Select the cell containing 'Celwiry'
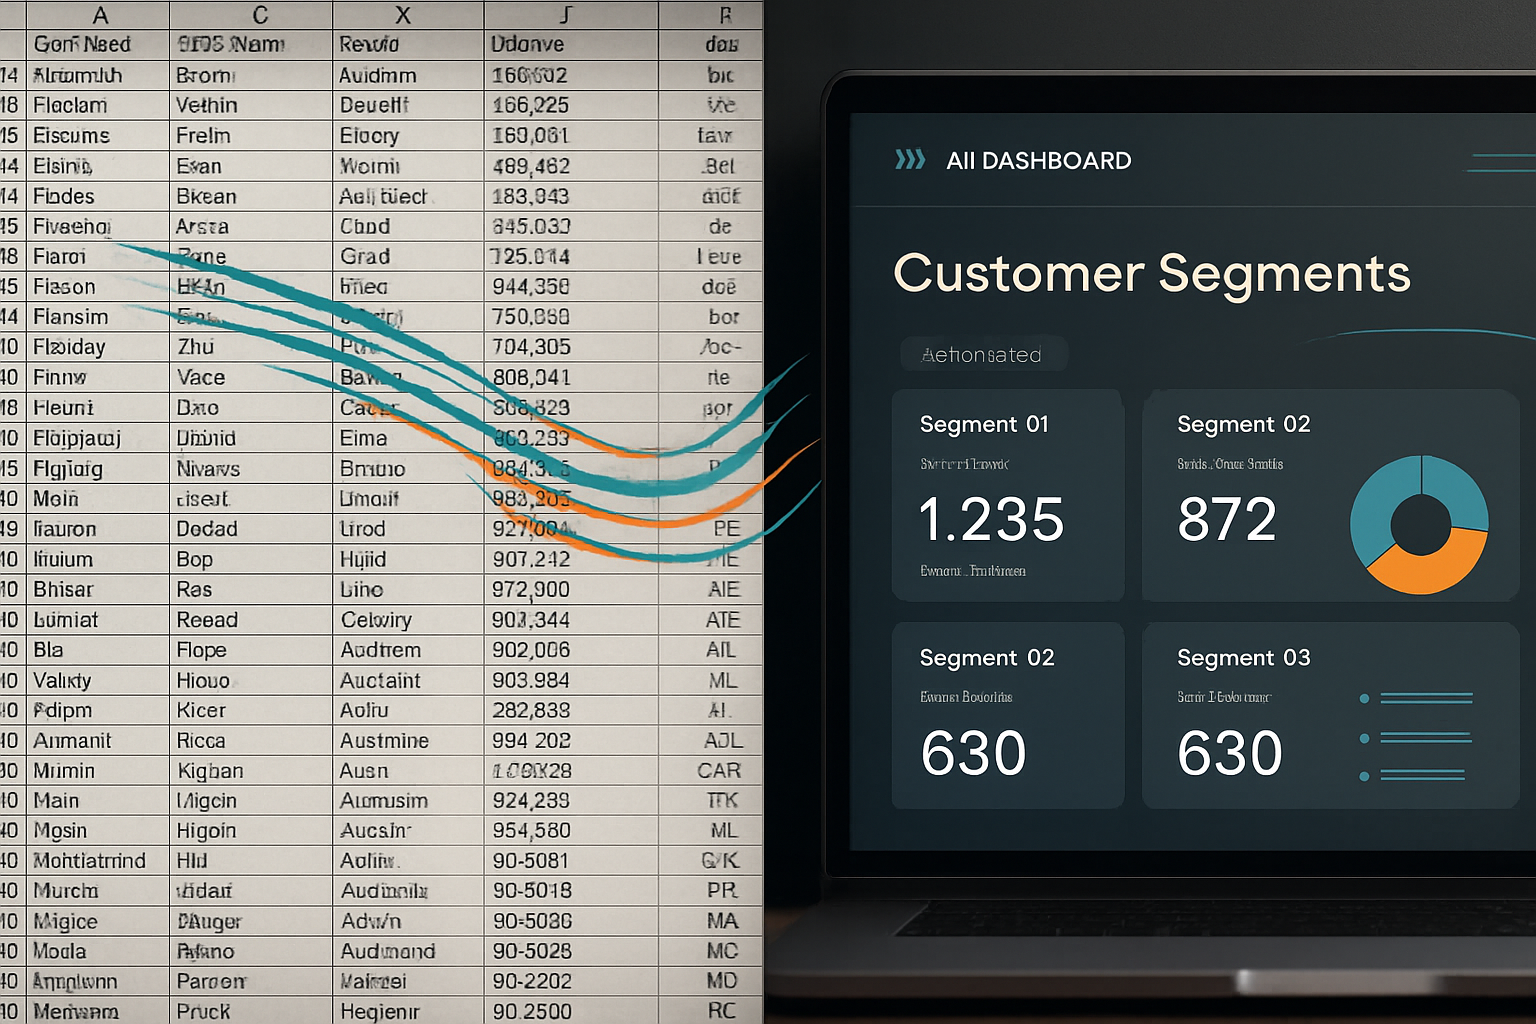This screenshot has width=1536, height=1024. 408,620
